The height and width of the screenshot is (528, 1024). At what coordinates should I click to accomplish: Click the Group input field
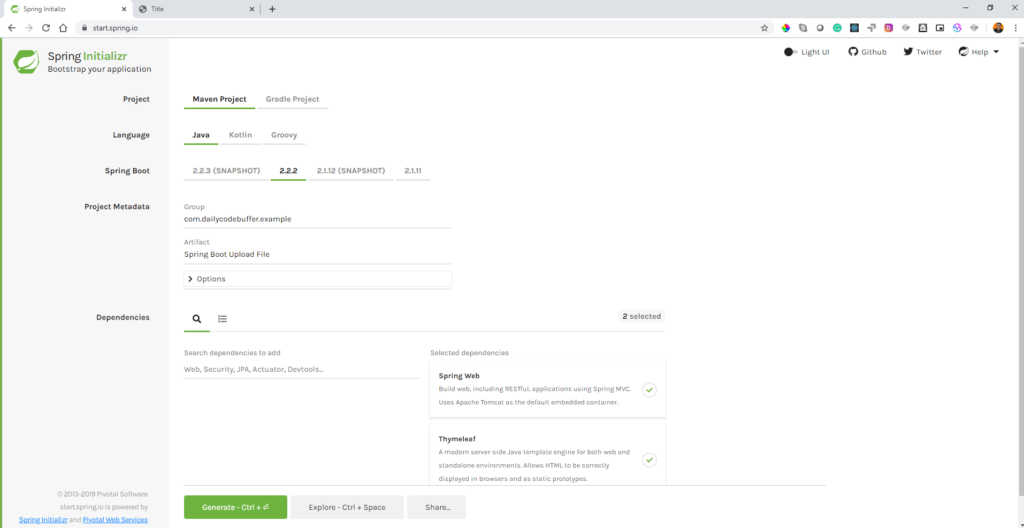[317, 220]
